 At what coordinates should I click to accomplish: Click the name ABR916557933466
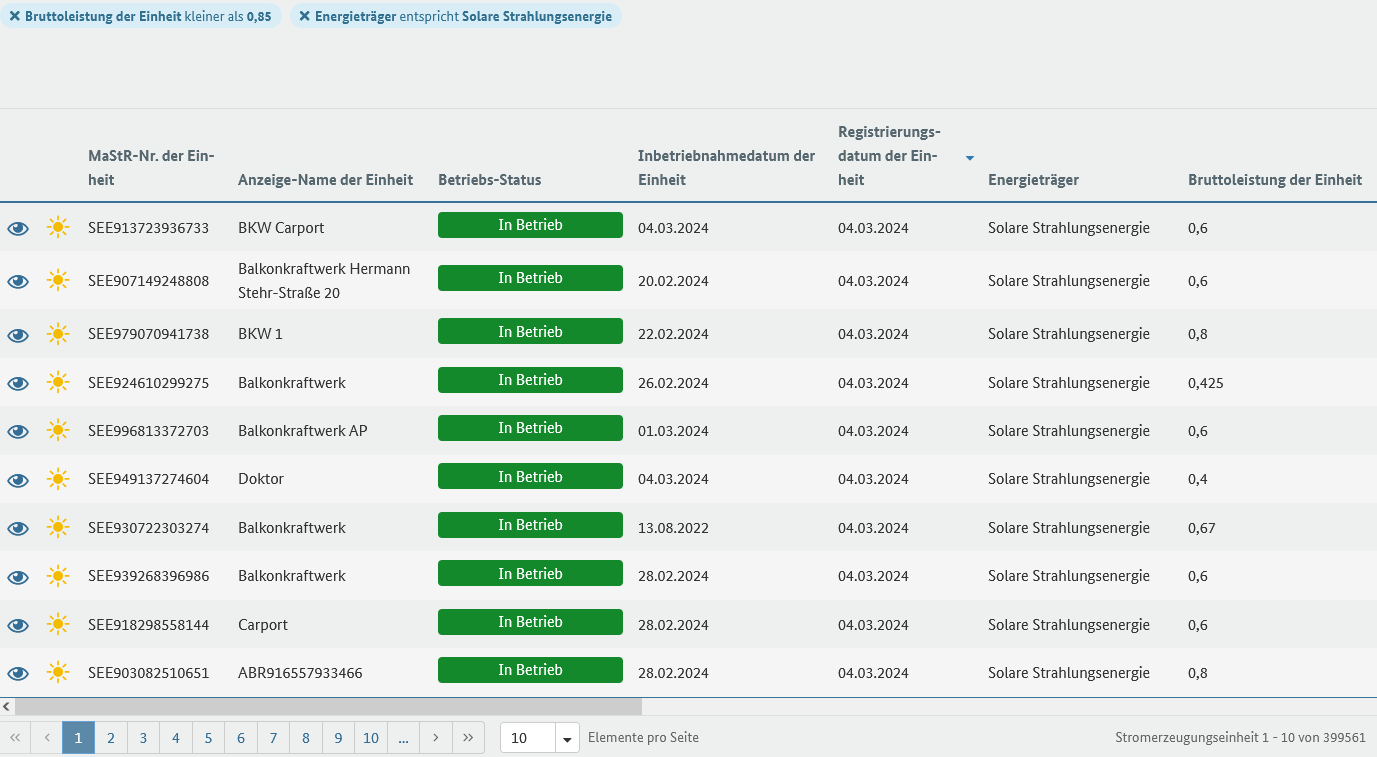click(x=300, y=673)
